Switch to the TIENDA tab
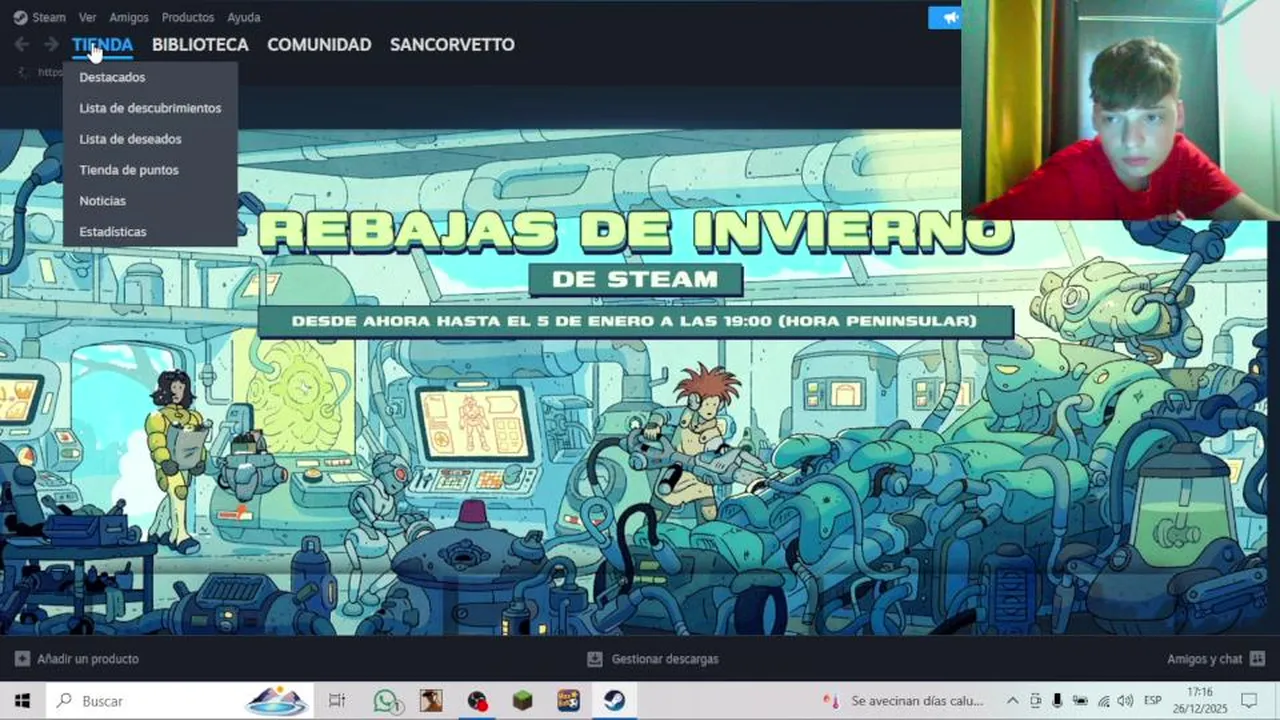 (x=102, y=45)
